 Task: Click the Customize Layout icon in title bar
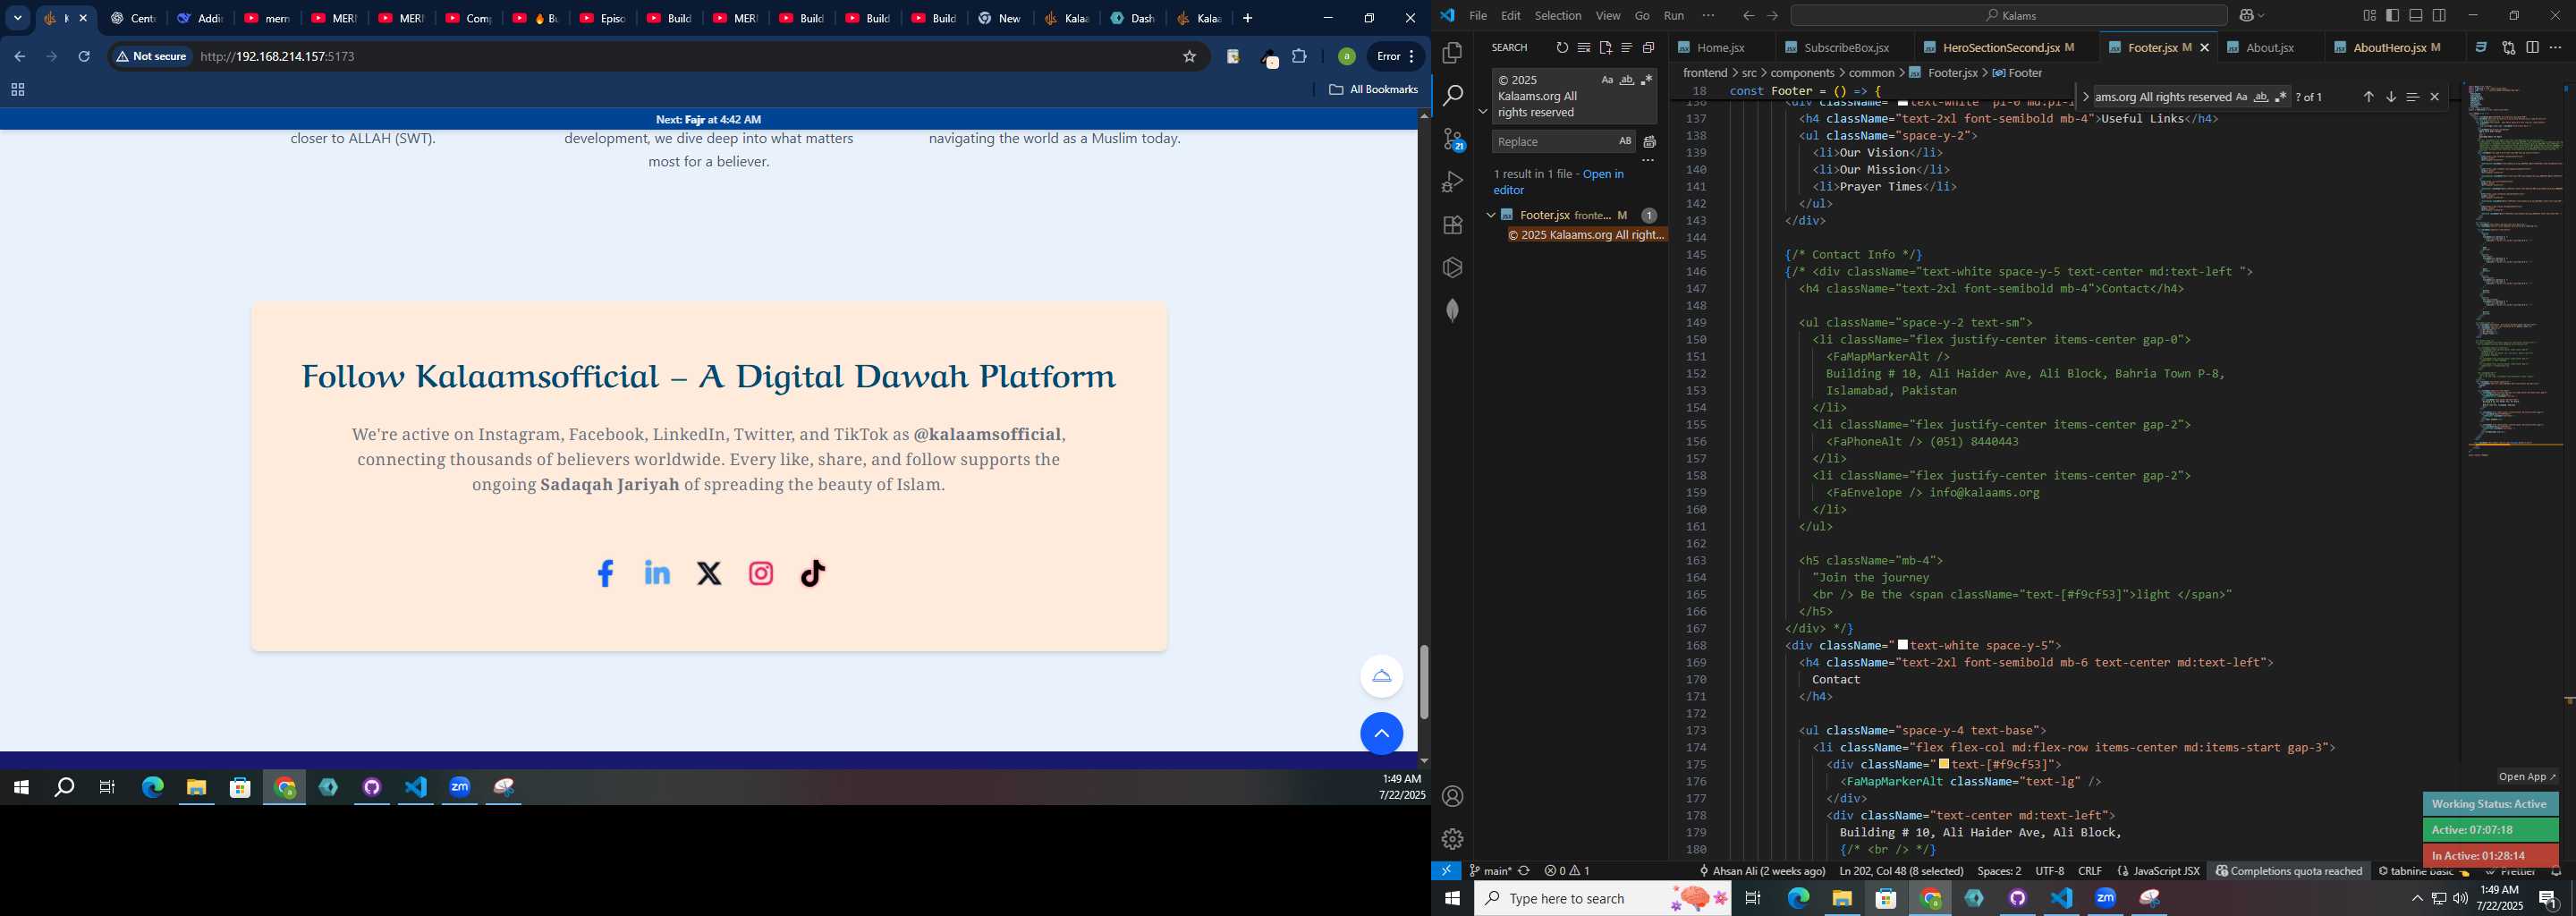[2370, 15]
